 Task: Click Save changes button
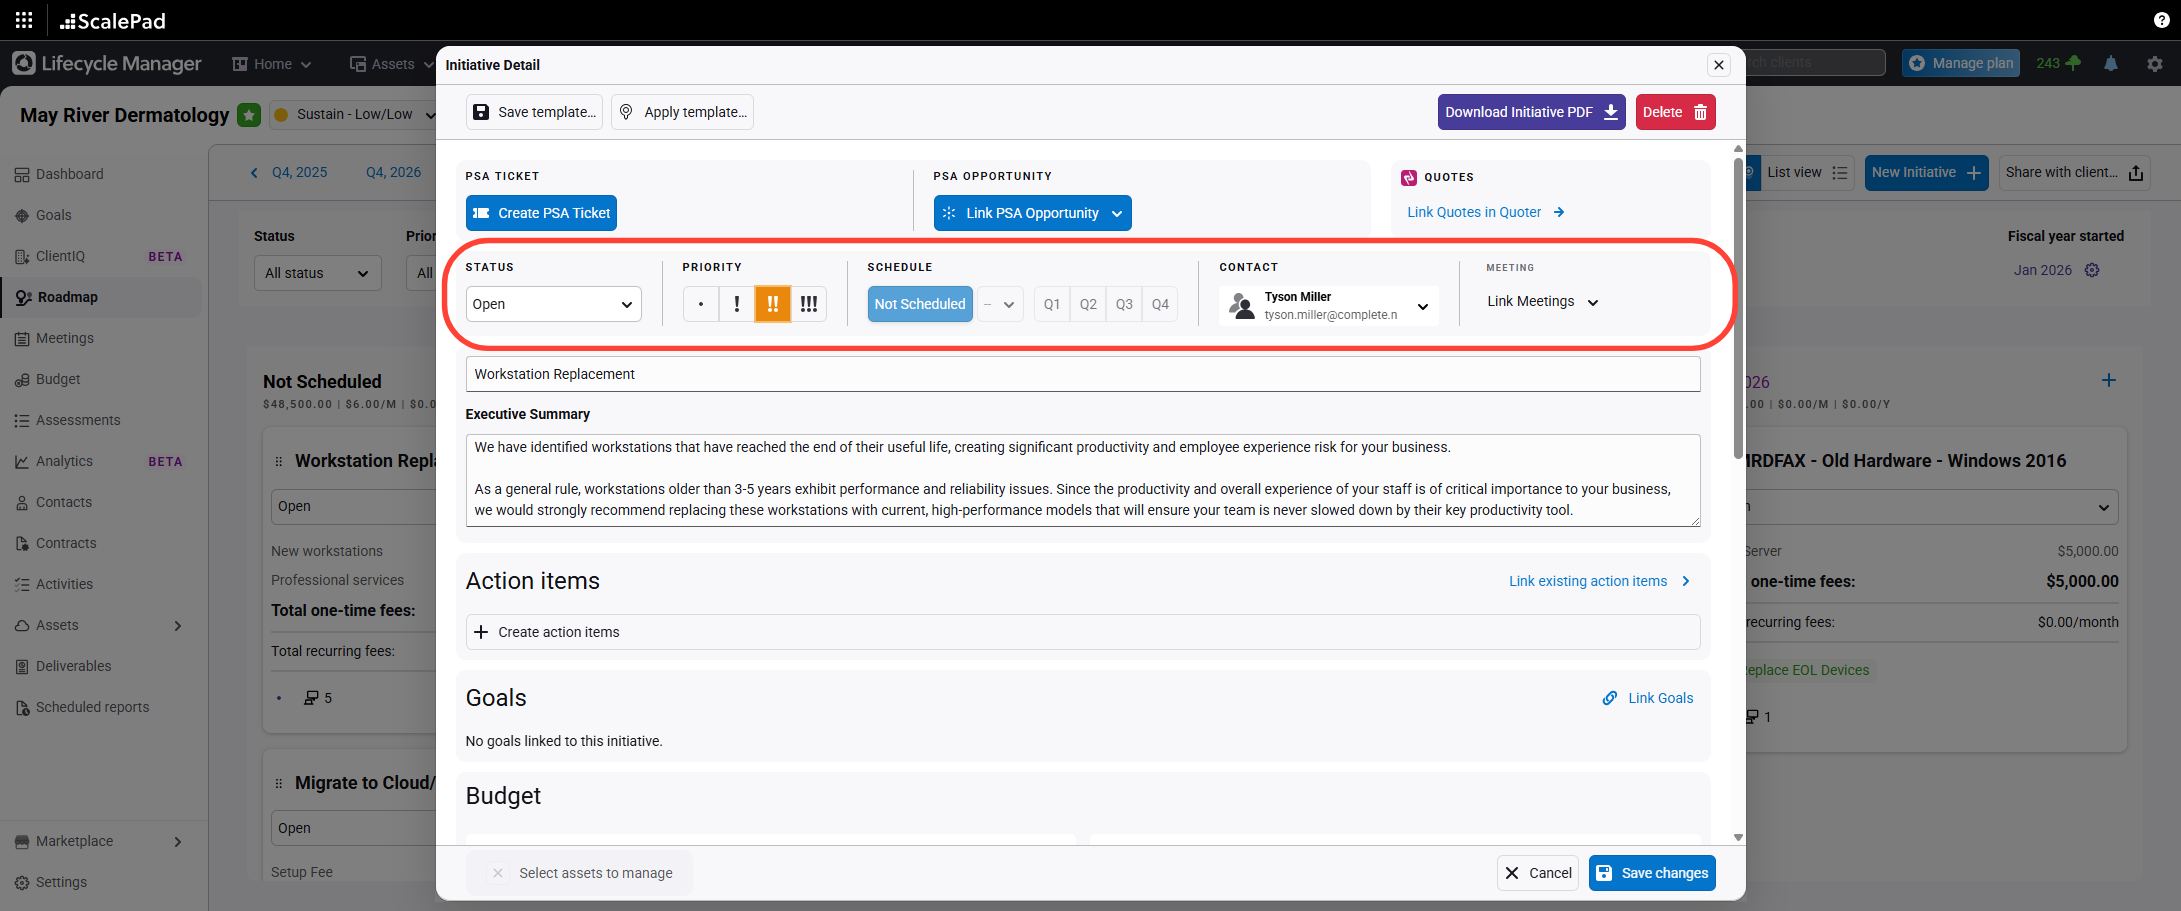[x=1652, y=873]
